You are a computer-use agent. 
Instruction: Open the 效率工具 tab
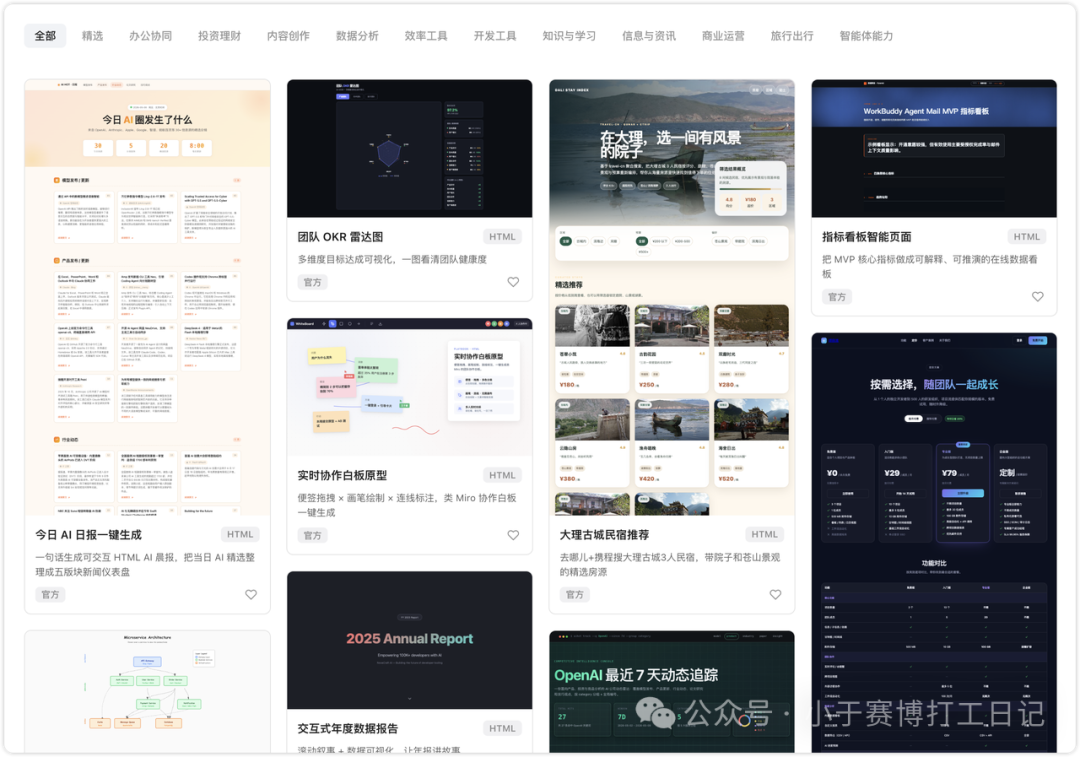(426, 36)
